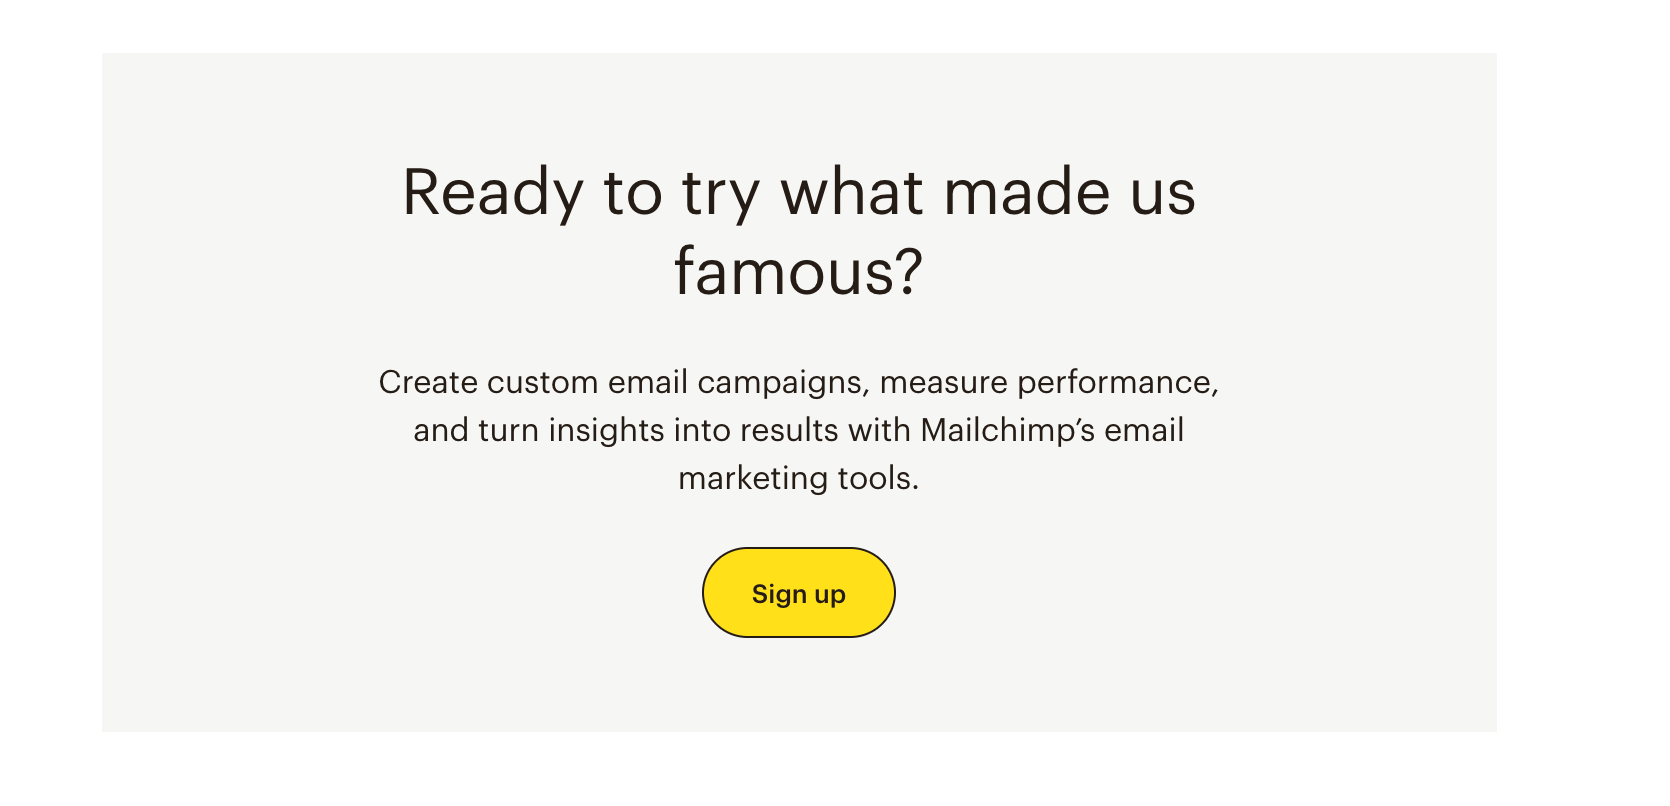Click the second line of the paragraph
This screenshot has height=806, width=1670.
799,430
